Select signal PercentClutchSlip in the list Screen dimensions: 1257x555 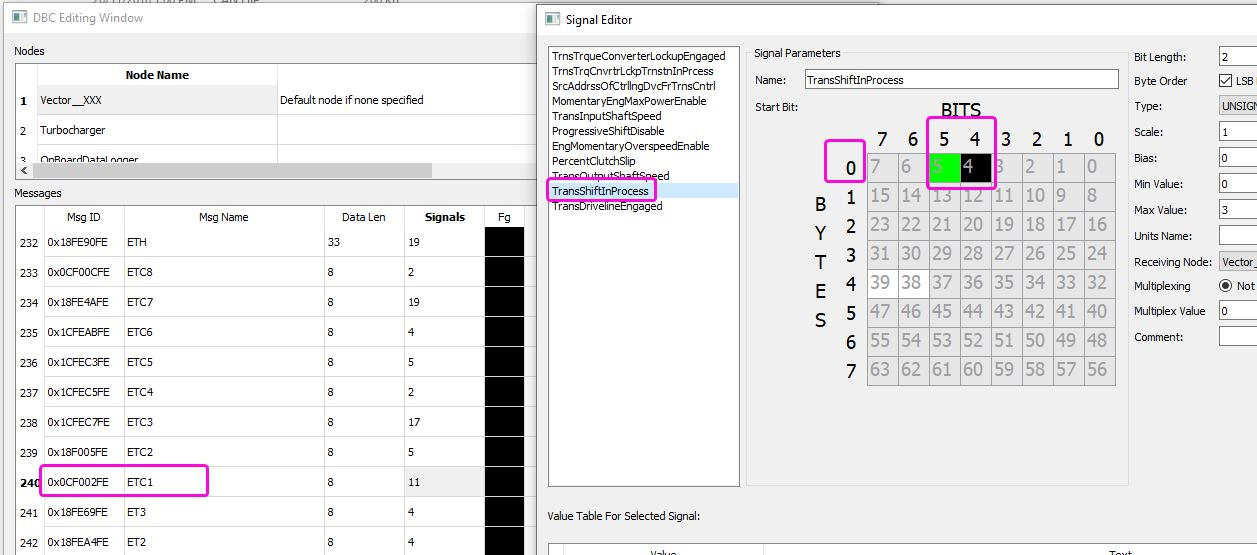[593, 161]
